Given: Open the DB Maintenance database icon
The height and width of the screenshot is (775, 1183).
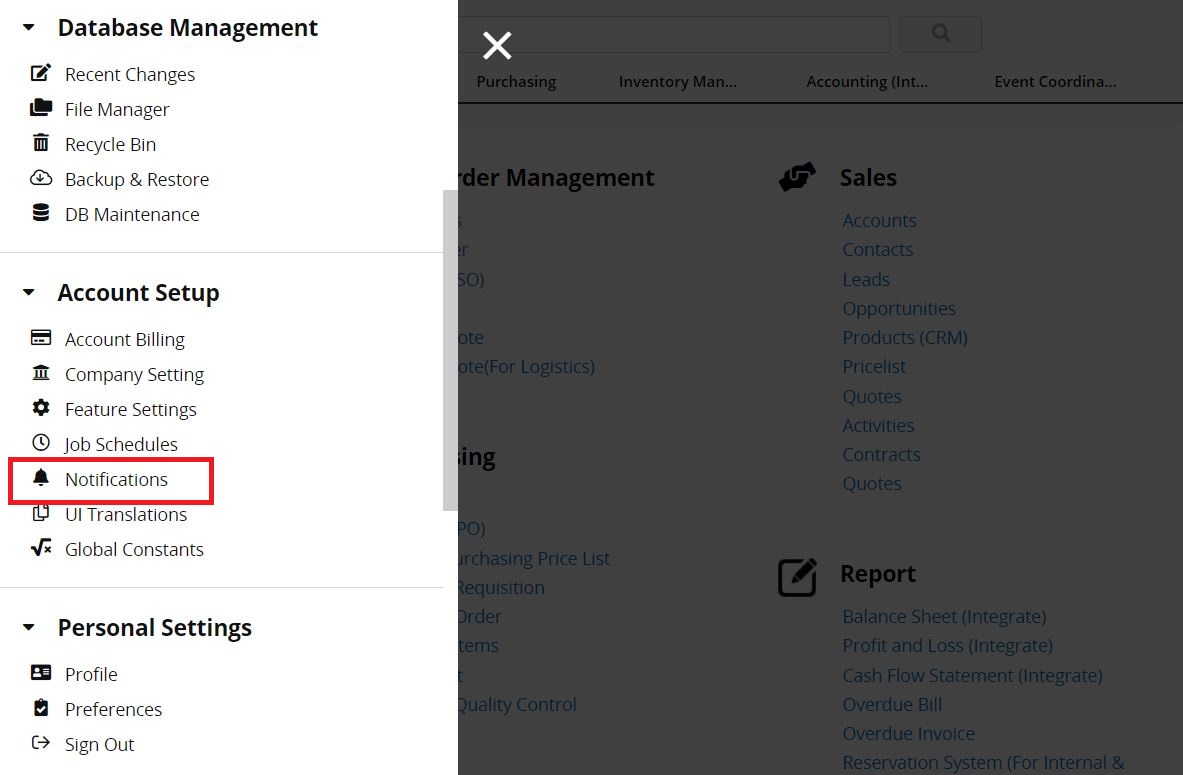Looking at the screenshot, I should (41, 213).
